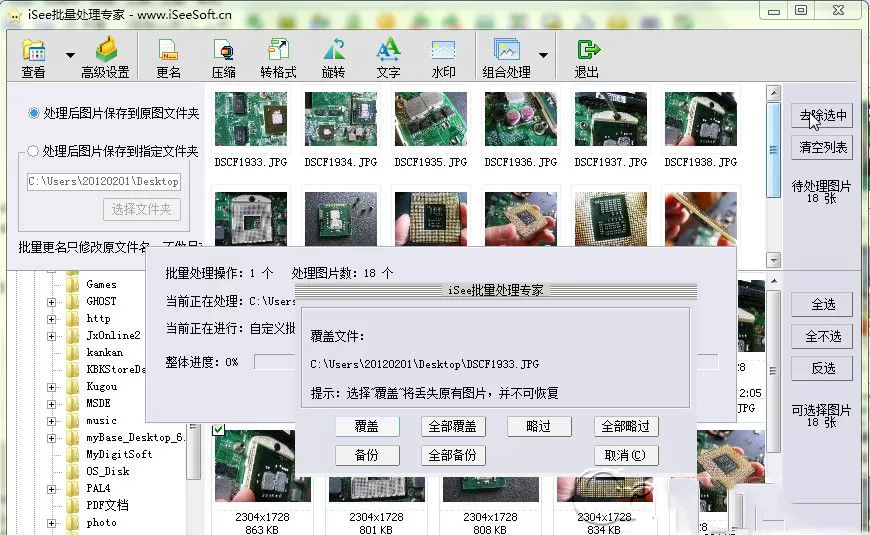Expand the music folder node
The image size is (870, 535).
52,421
